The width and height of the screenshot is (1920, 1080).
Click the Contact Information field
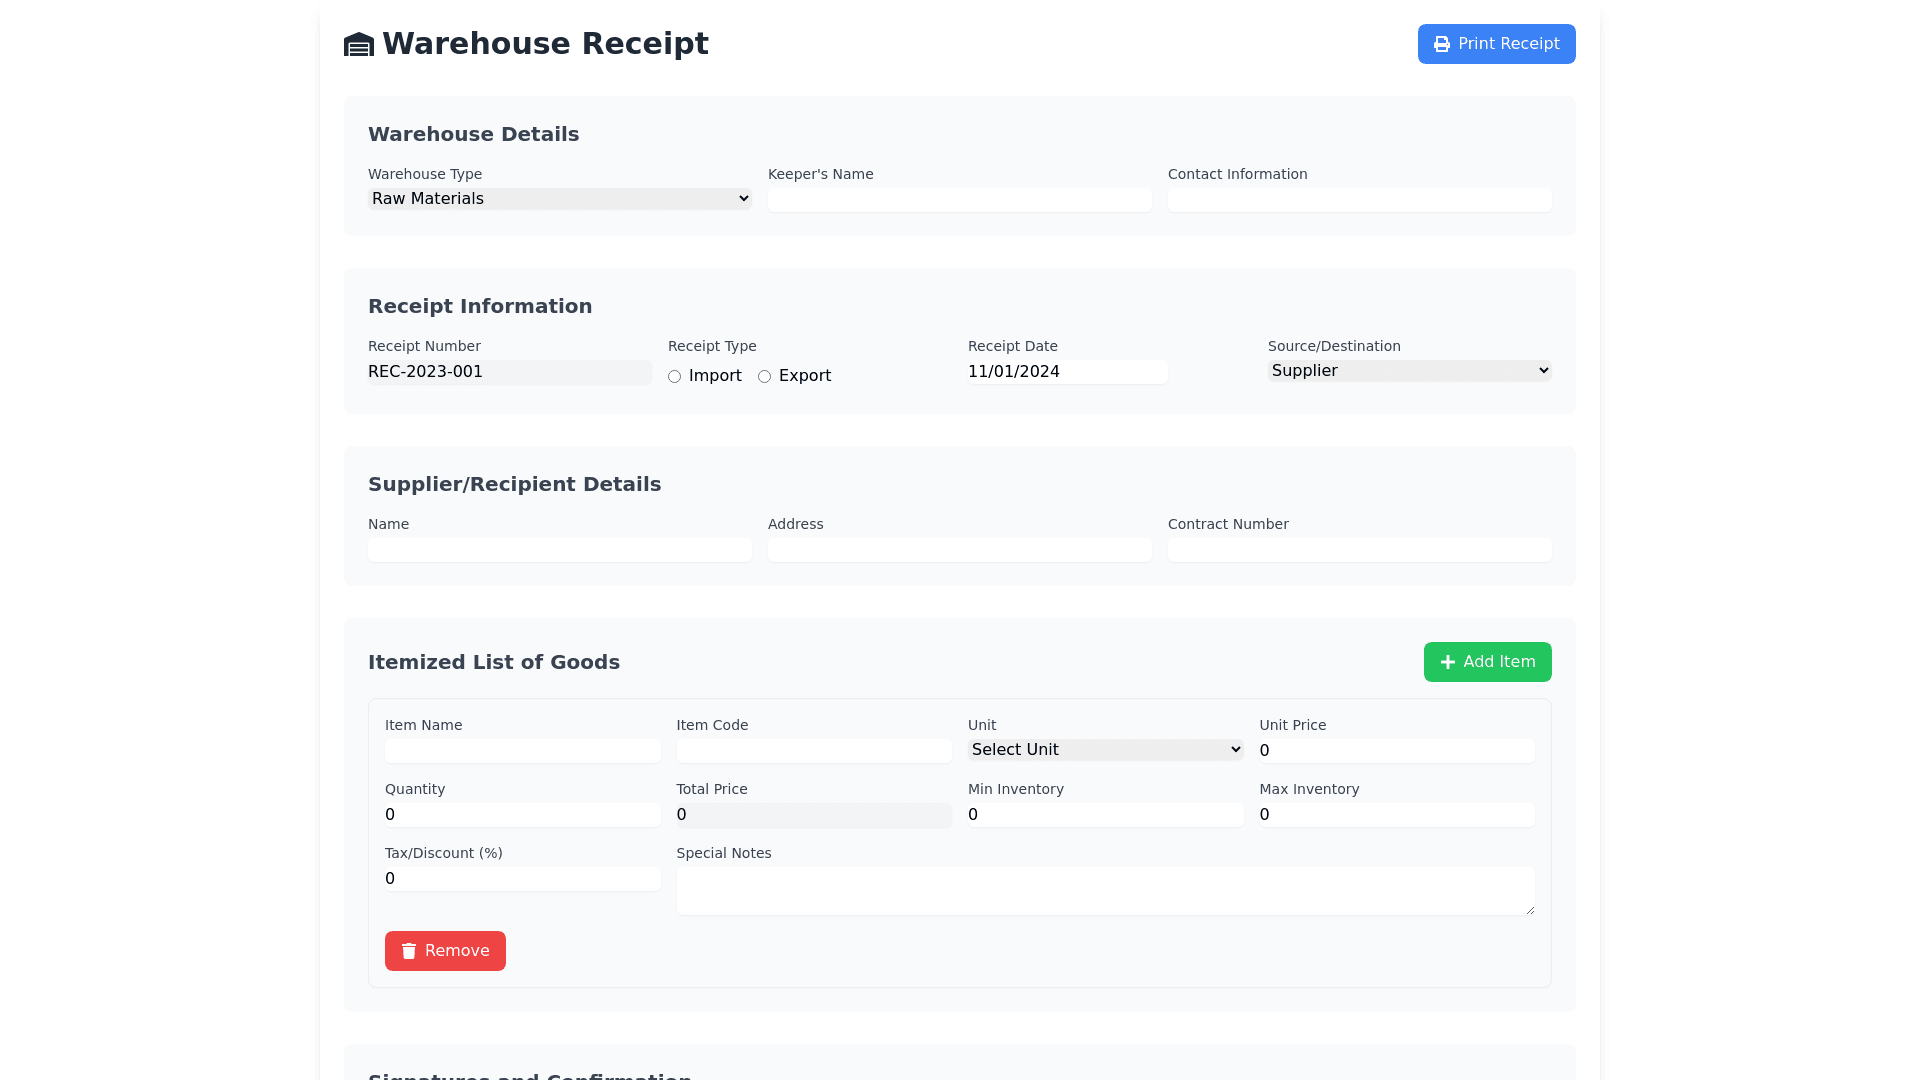[x=1359, y=200]
